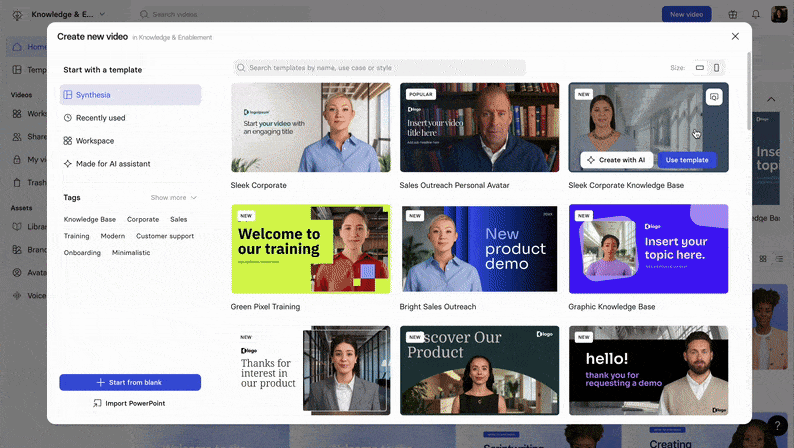The height and width of the screenshot is (448, 794).
Task: Open Bright Sales Outreach template
Action: 480,249
